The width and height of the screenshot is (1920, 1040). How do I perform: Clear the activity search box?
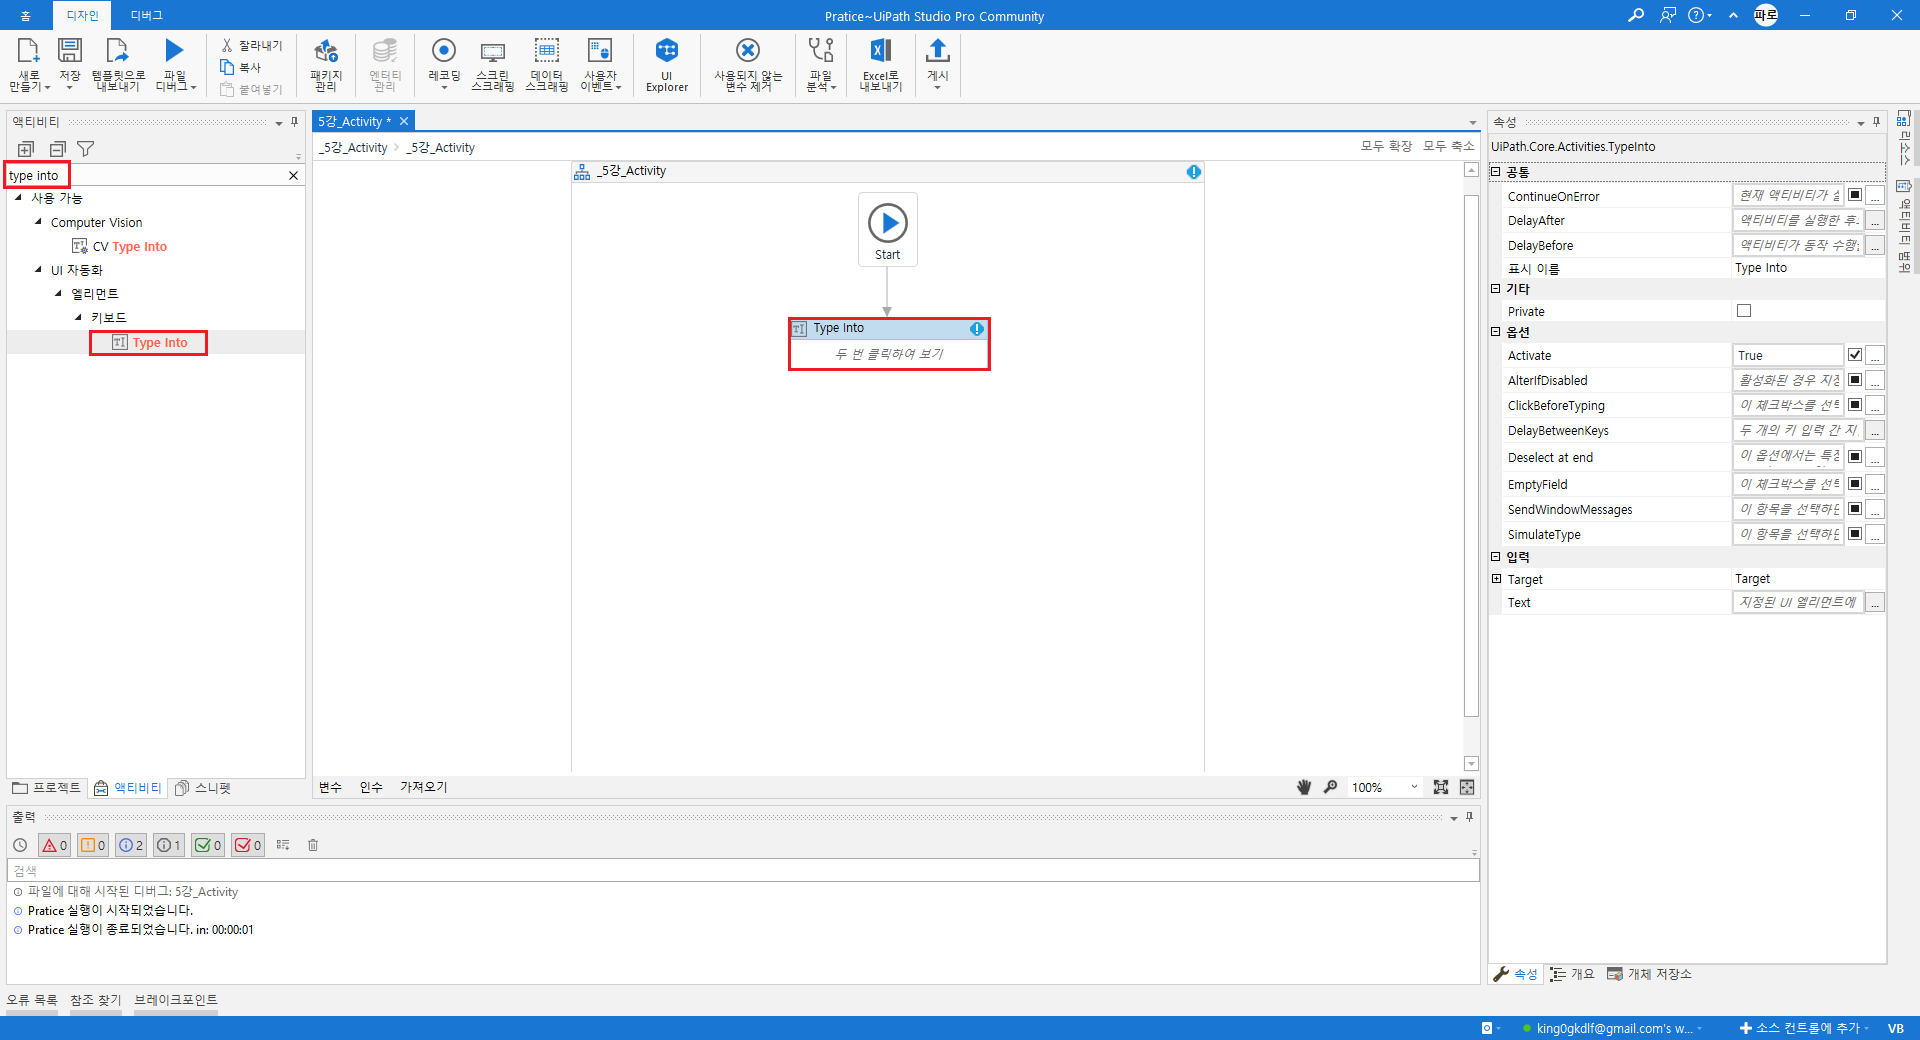click(x=293, y=176)
